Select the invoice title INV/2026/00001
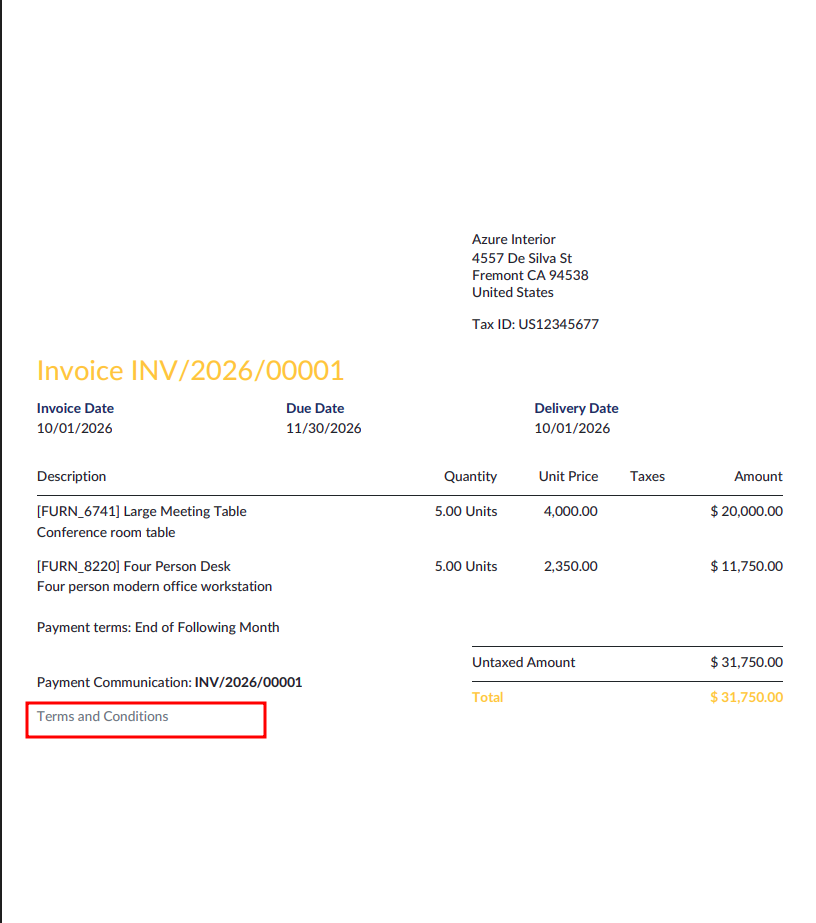The image size is (816, 923). [190, 371]
